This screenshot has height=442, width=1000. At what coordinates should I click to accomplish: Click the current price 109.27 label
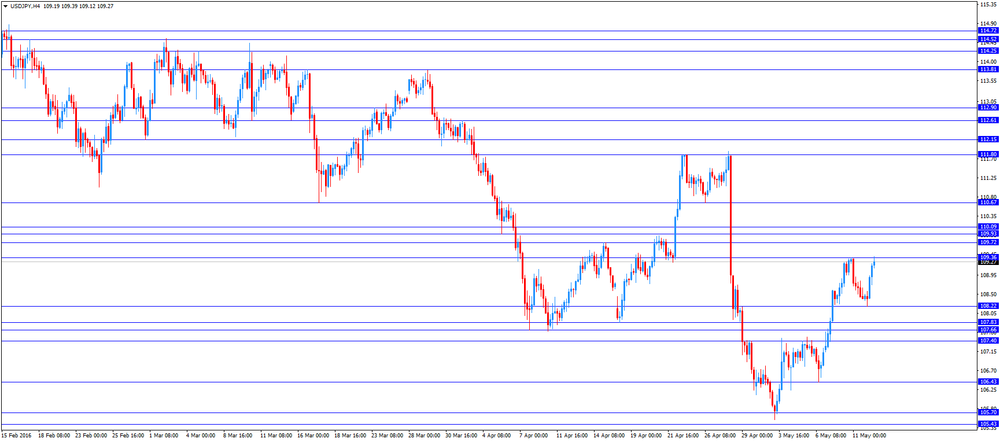(x=987, y=262)
